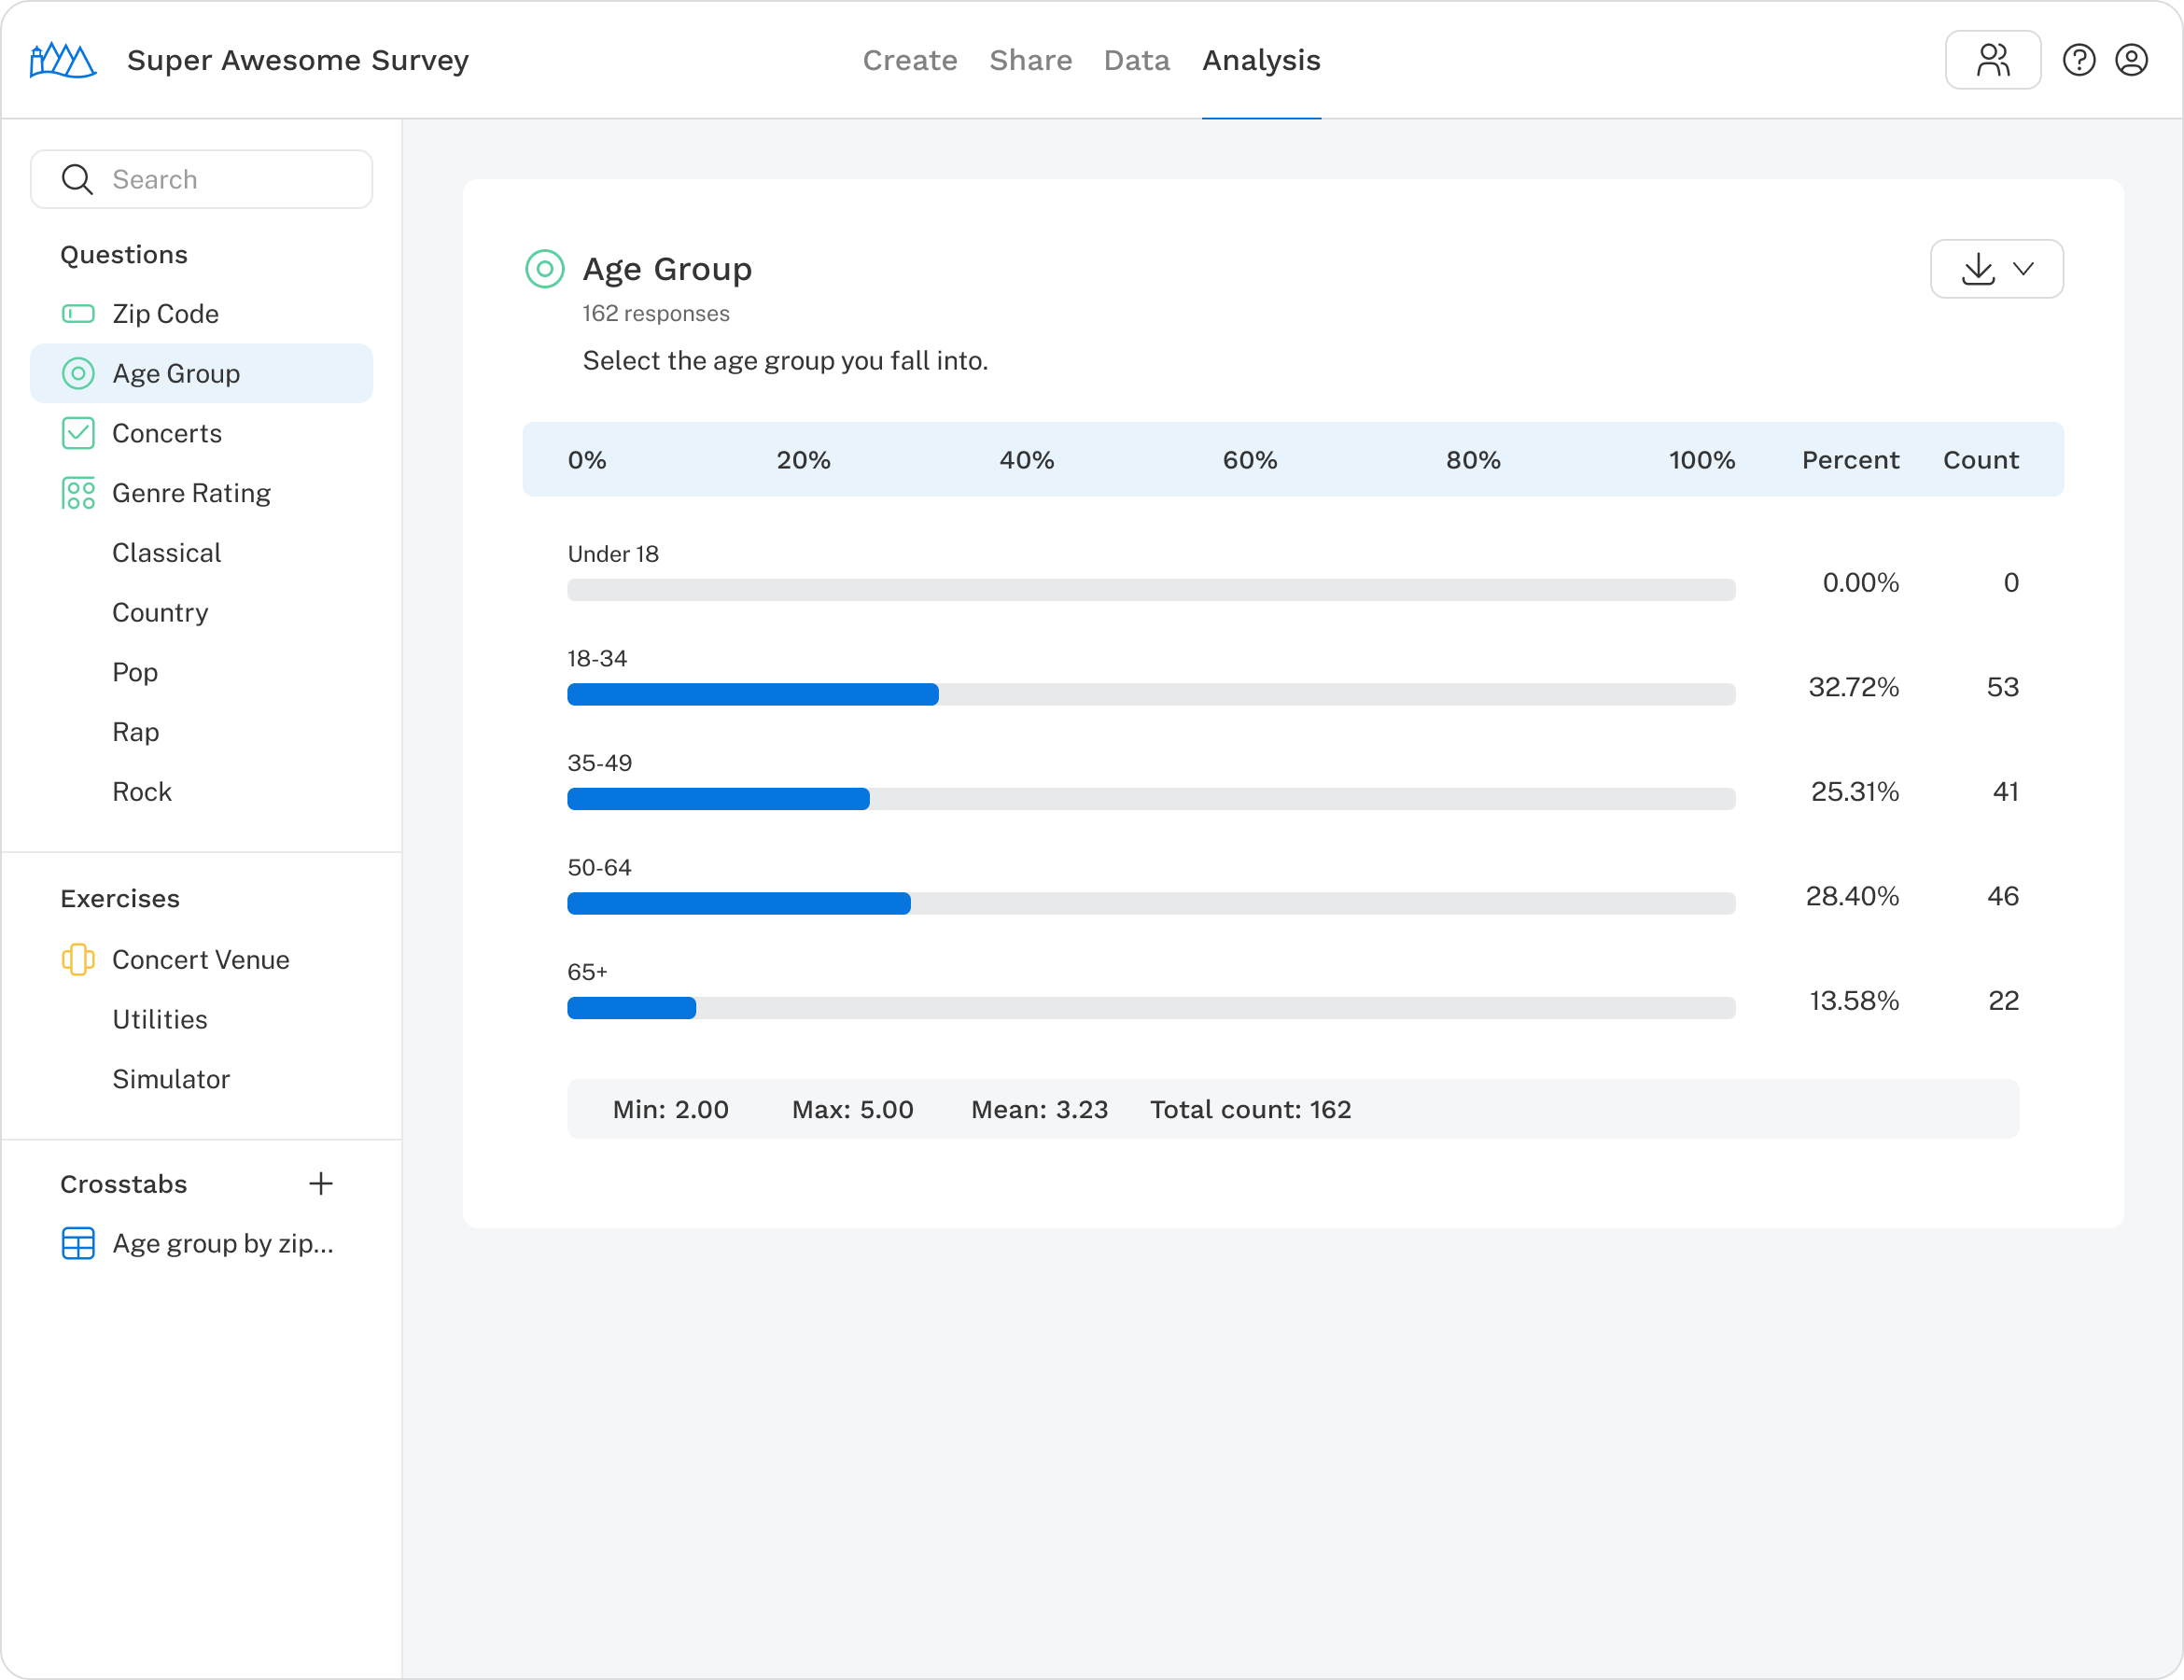Click the Super Awesome Survey title
This screenshot has width=2184, height=1680.
pyautogui.click(x=298, y=60)
